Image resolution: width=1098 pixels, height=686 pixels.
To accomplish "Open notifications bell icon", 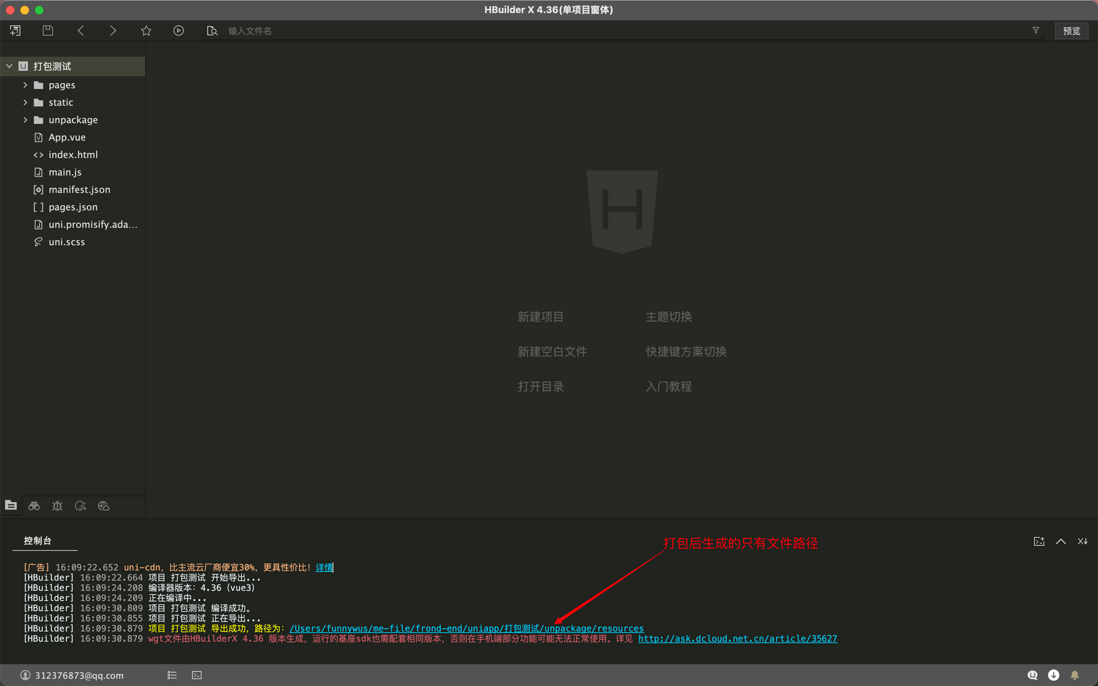I will (1075, 676).
